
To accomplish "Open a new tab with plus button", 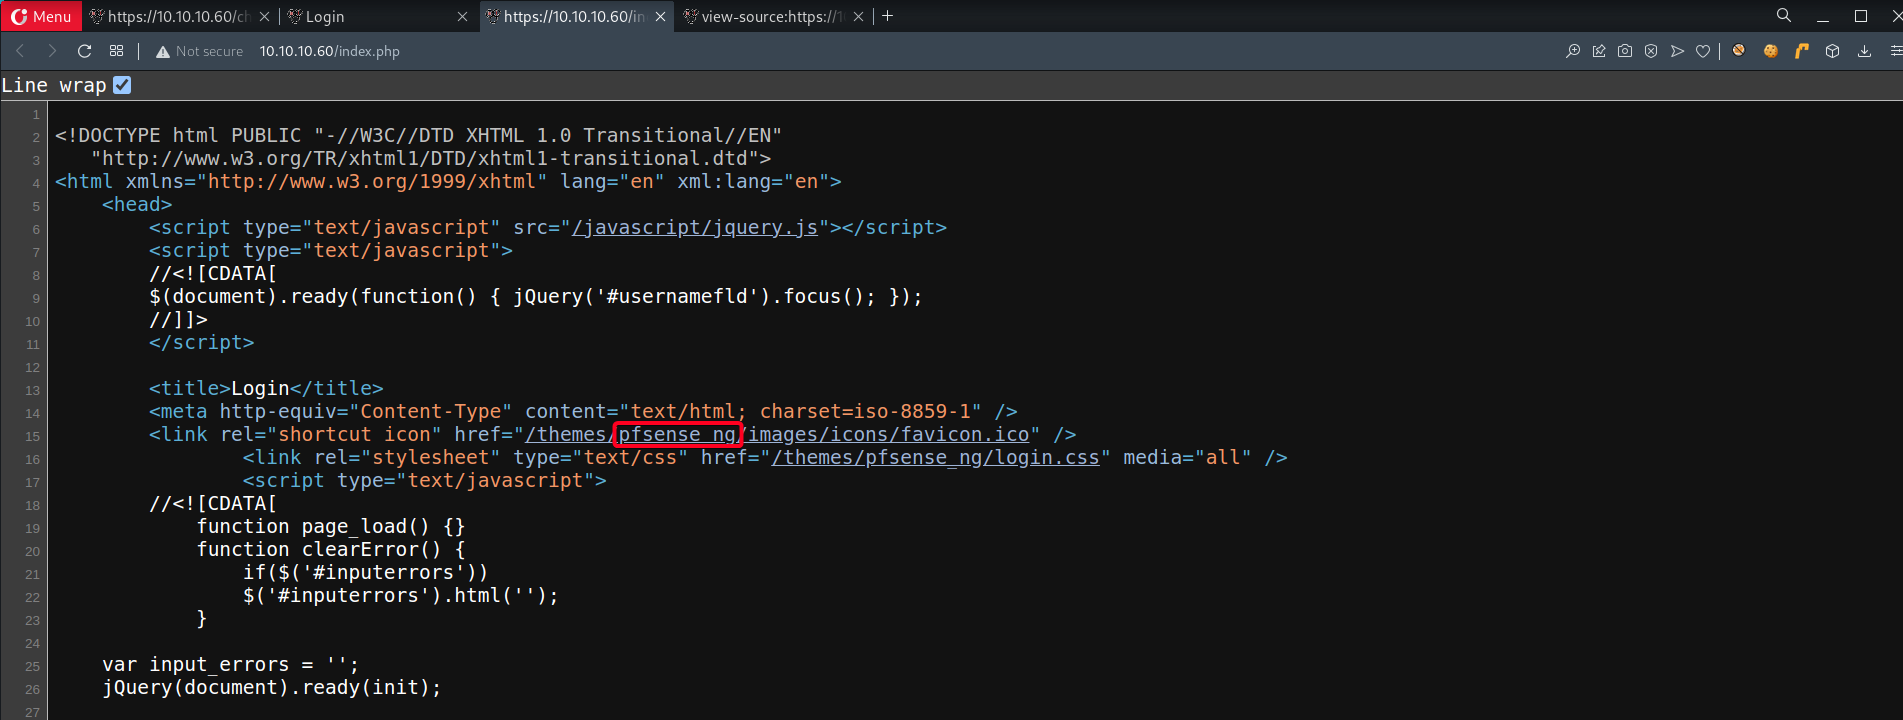I will tap(888, 16).
